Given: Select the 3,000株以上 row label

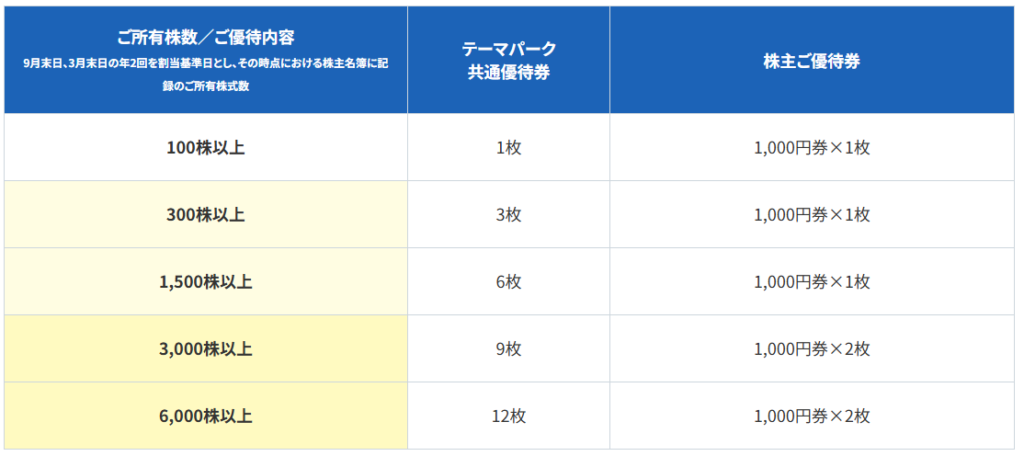Looking at the screenshot, I should click(x=205, y=349).
